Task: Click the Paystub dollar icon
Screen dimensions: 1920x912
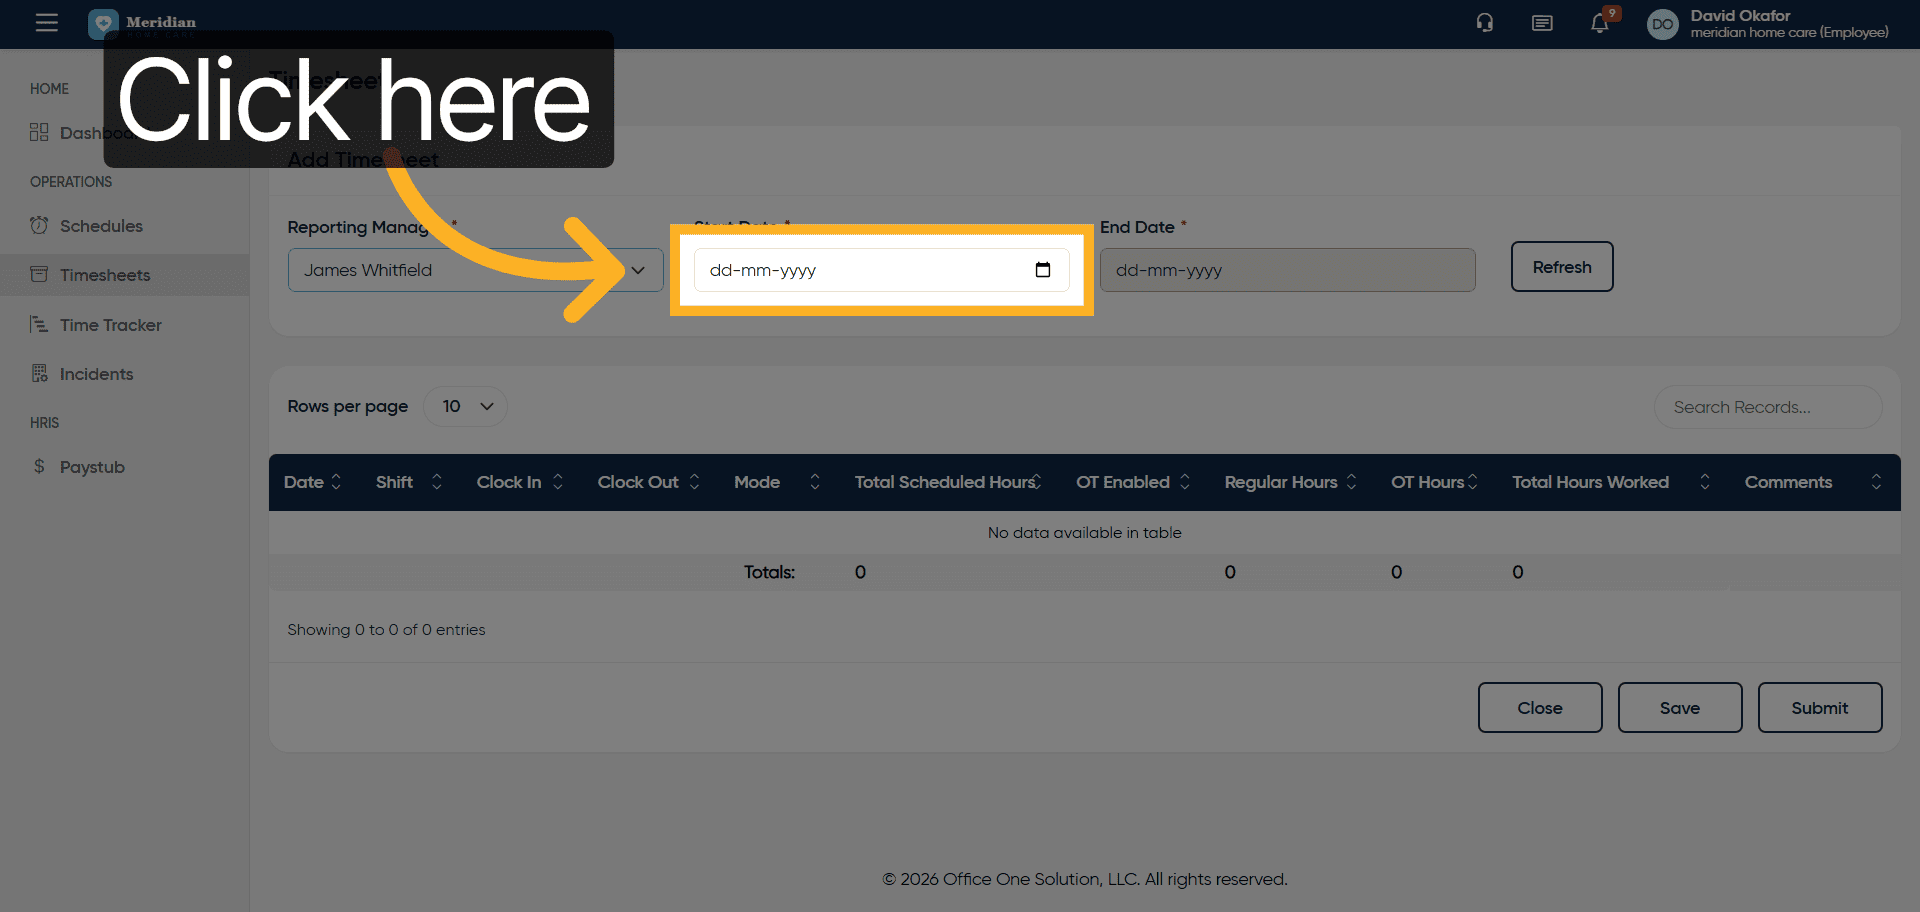Action: tap(39, 467)
